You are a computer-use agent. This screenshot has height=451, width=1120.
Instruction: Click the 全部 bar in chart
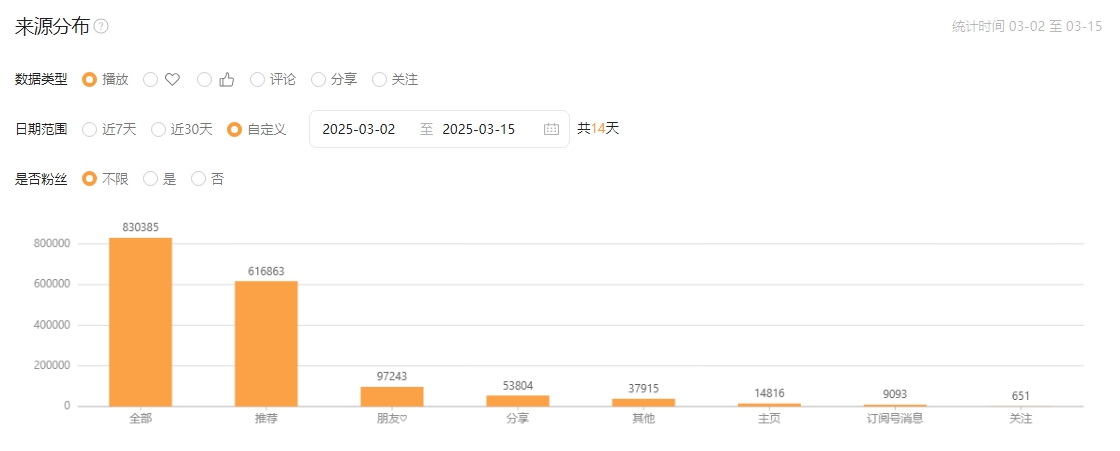pyautogui.click(x=140, y=322)
